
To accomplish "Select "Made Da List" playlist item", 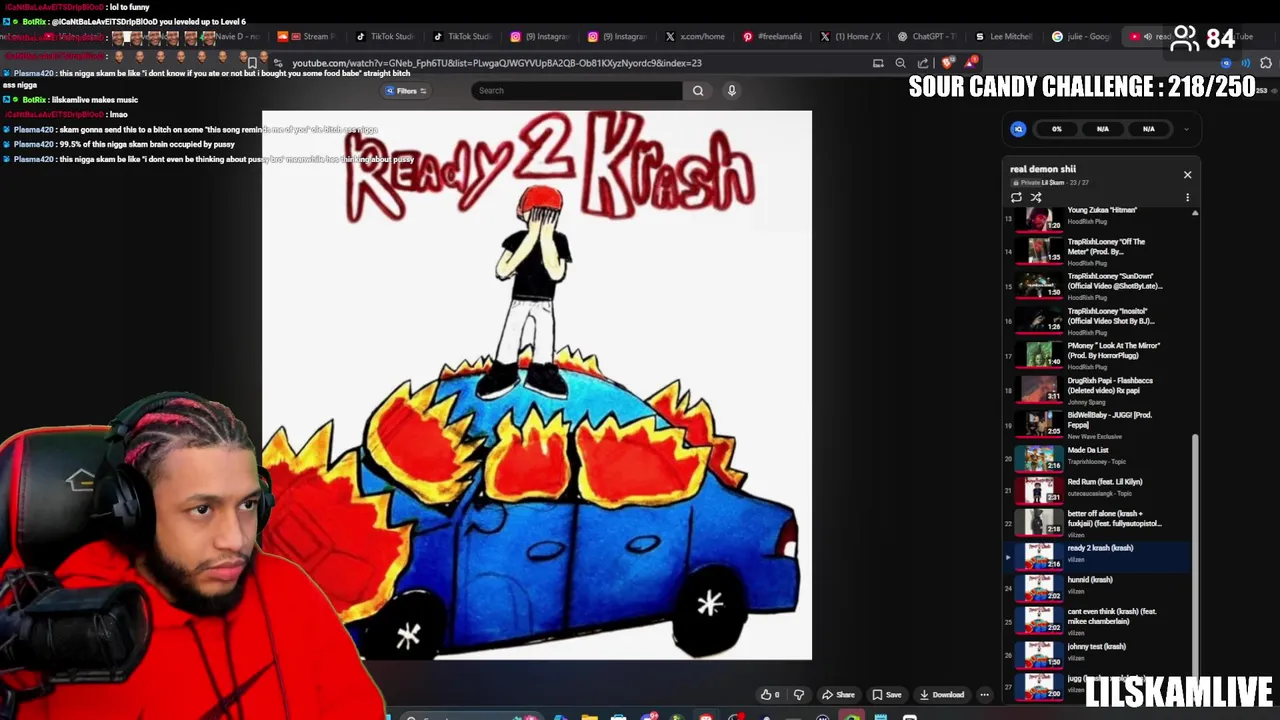I will (x=1098, y=458).
